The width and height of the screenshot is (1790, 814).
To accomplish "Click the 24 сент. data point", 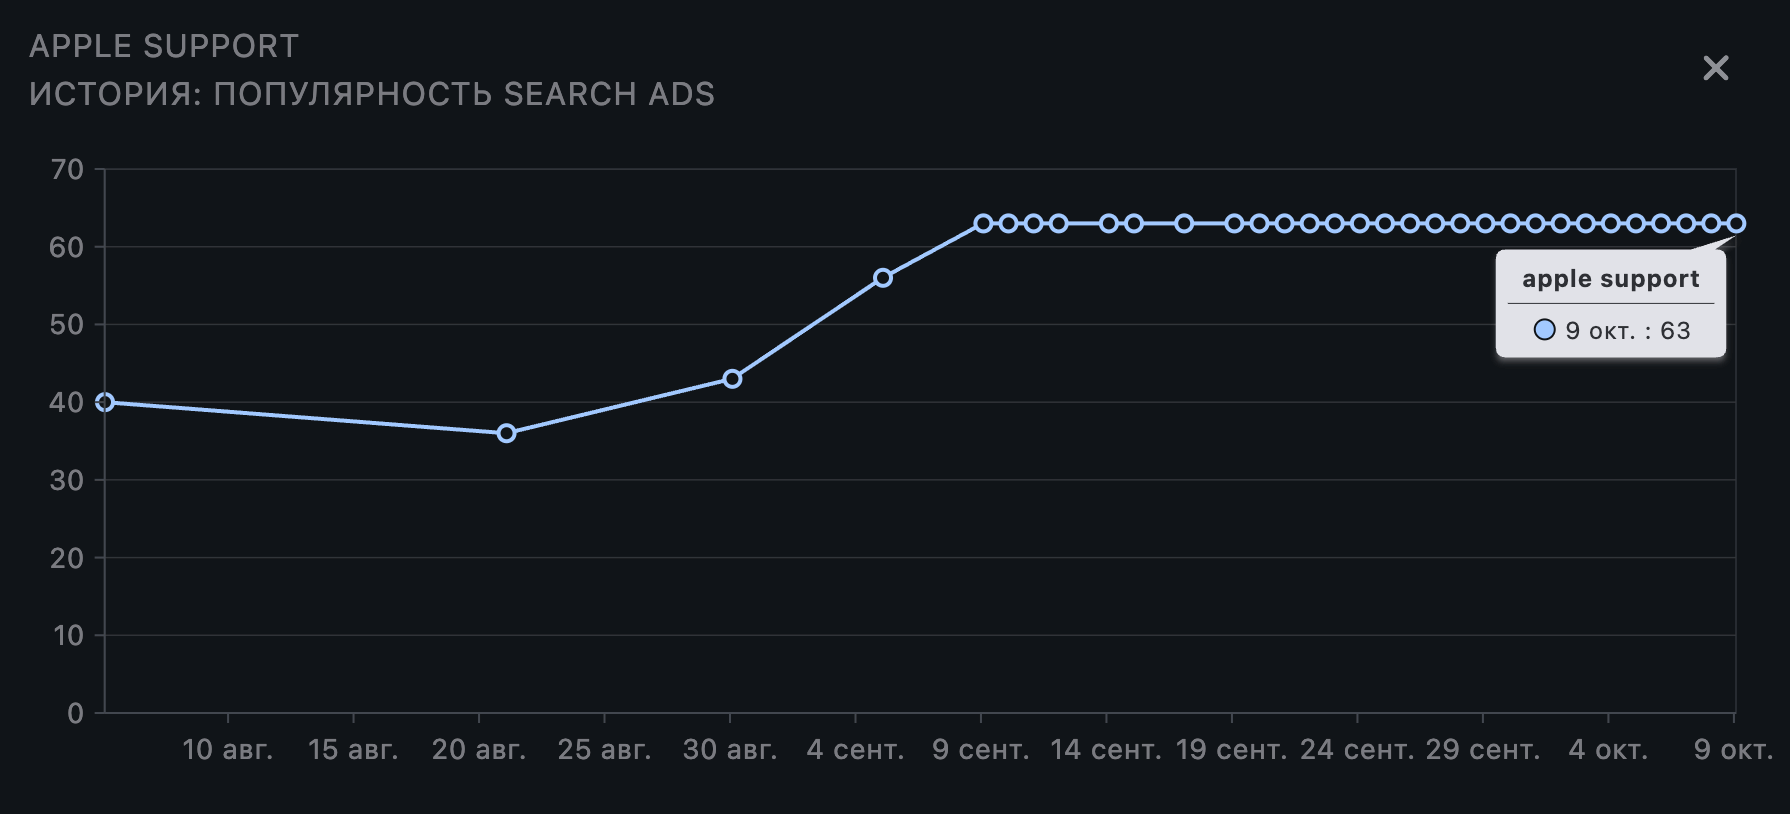I will [1359, 224].
